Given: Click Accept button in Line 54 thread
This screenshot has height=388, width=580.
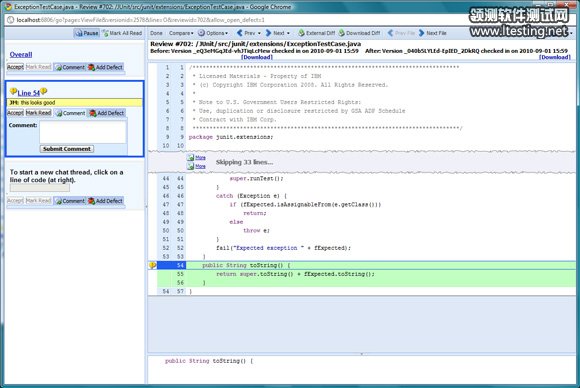Looking at the screenshot, I should [15, 113].
